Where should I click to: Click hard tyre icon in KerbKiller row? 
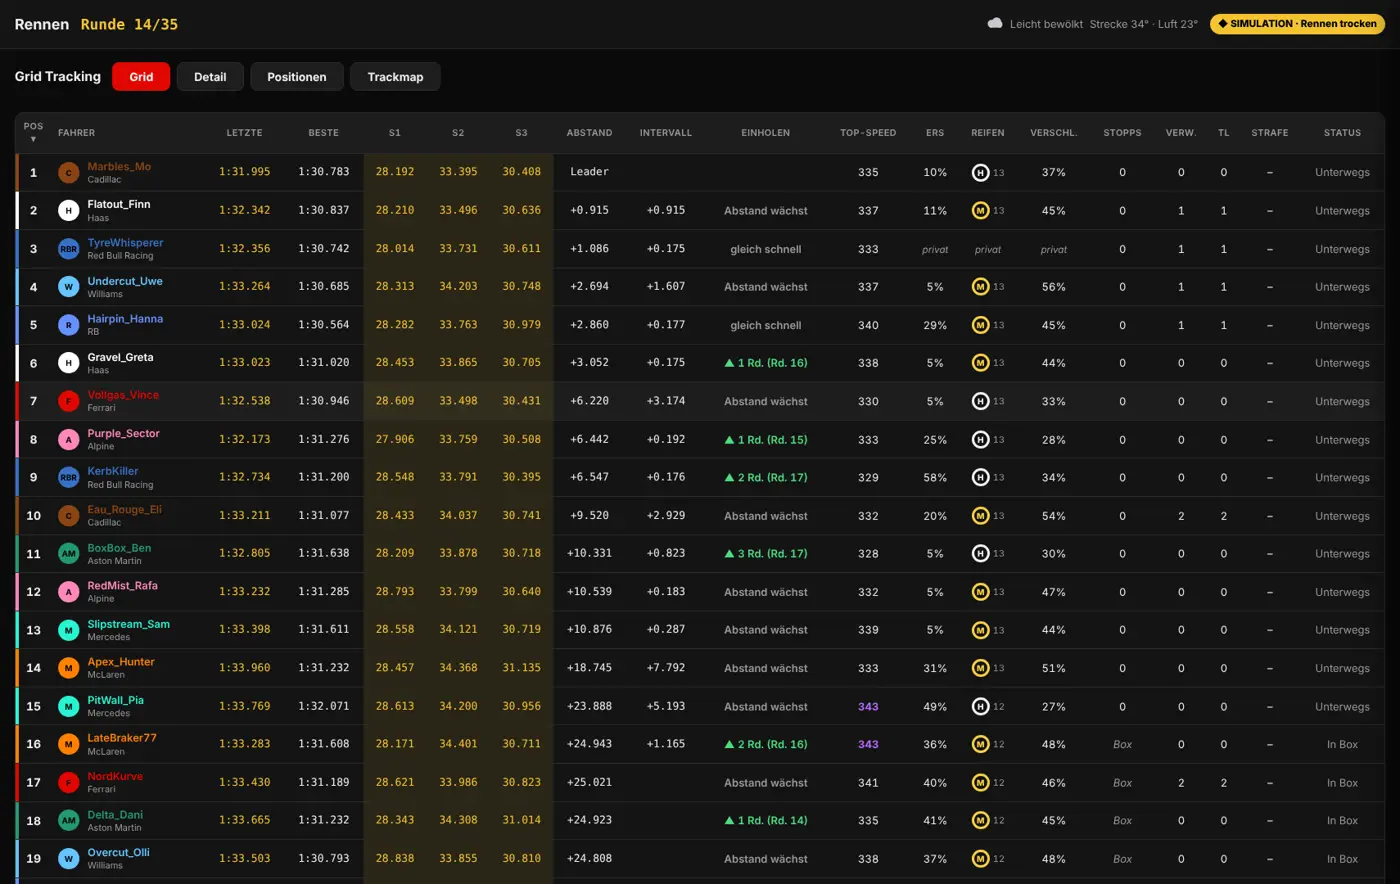point(981,478)
